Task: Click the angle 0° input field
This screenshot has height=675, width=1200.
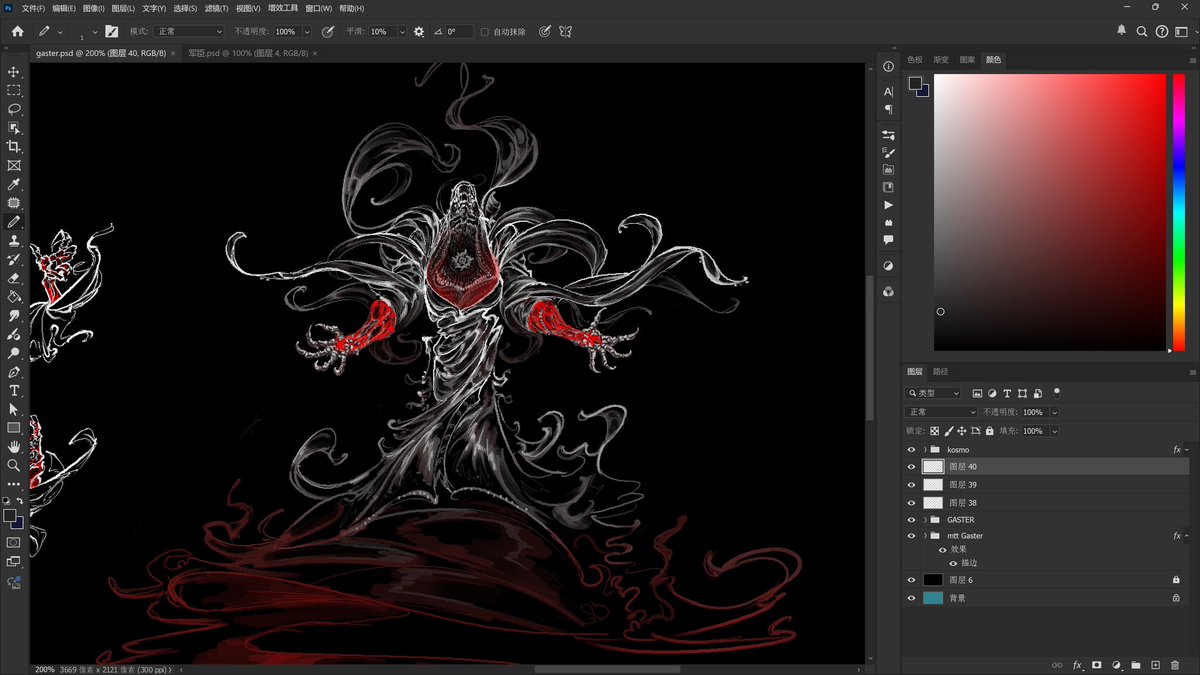Action: 459,32
